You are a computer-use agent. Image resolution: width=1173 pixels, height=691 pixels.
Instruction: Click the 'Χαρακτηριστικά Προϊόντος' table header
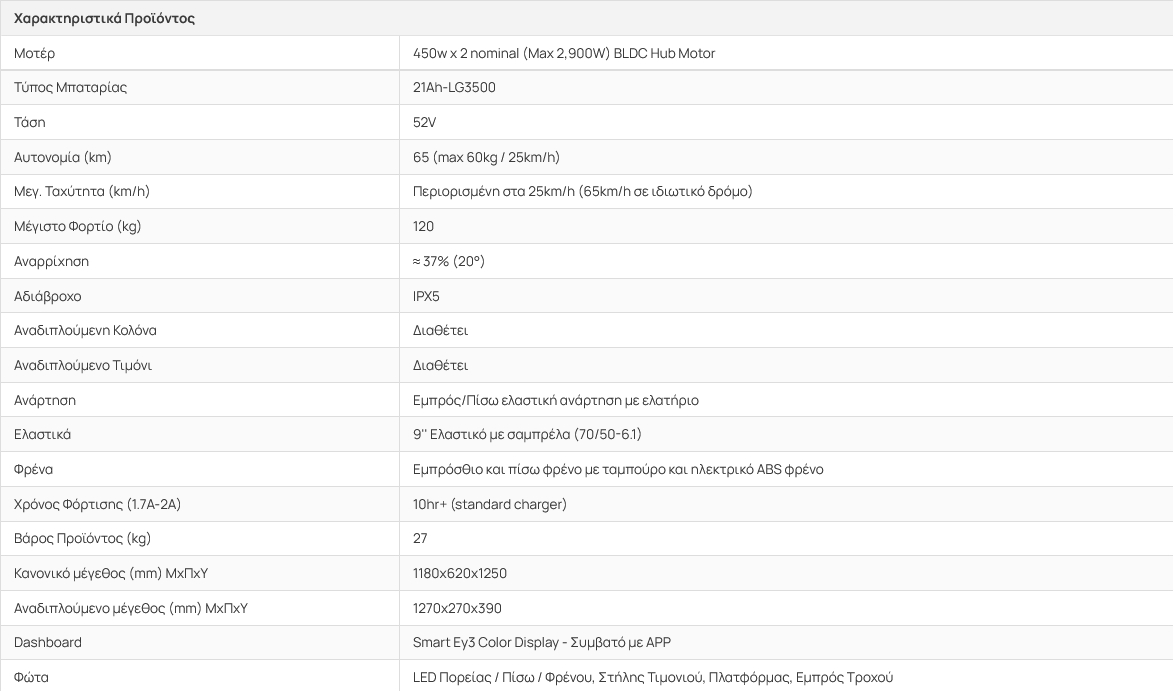[x=104, y=18]
